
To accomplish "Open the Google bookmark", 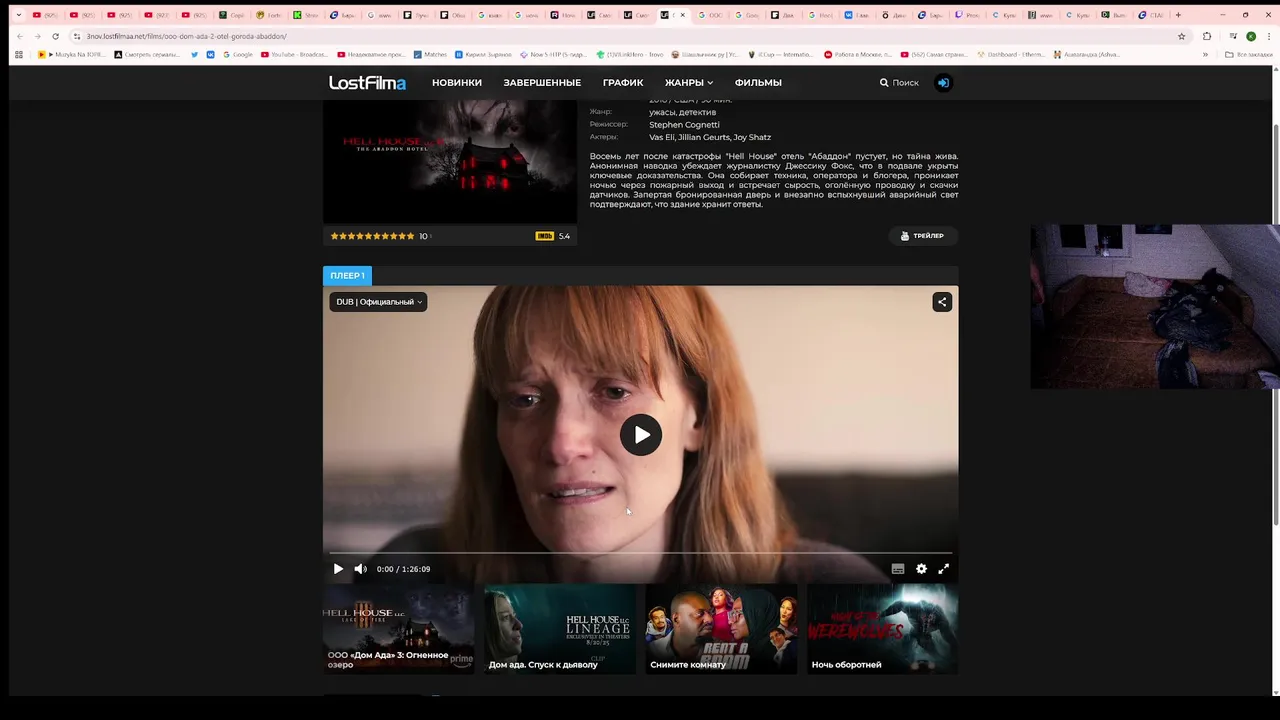I will 238,54.
